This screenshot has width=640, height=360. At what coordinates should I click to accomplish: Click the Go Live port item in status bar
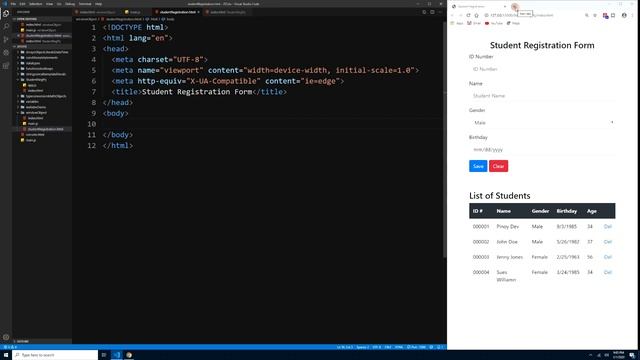pos(416,347)
